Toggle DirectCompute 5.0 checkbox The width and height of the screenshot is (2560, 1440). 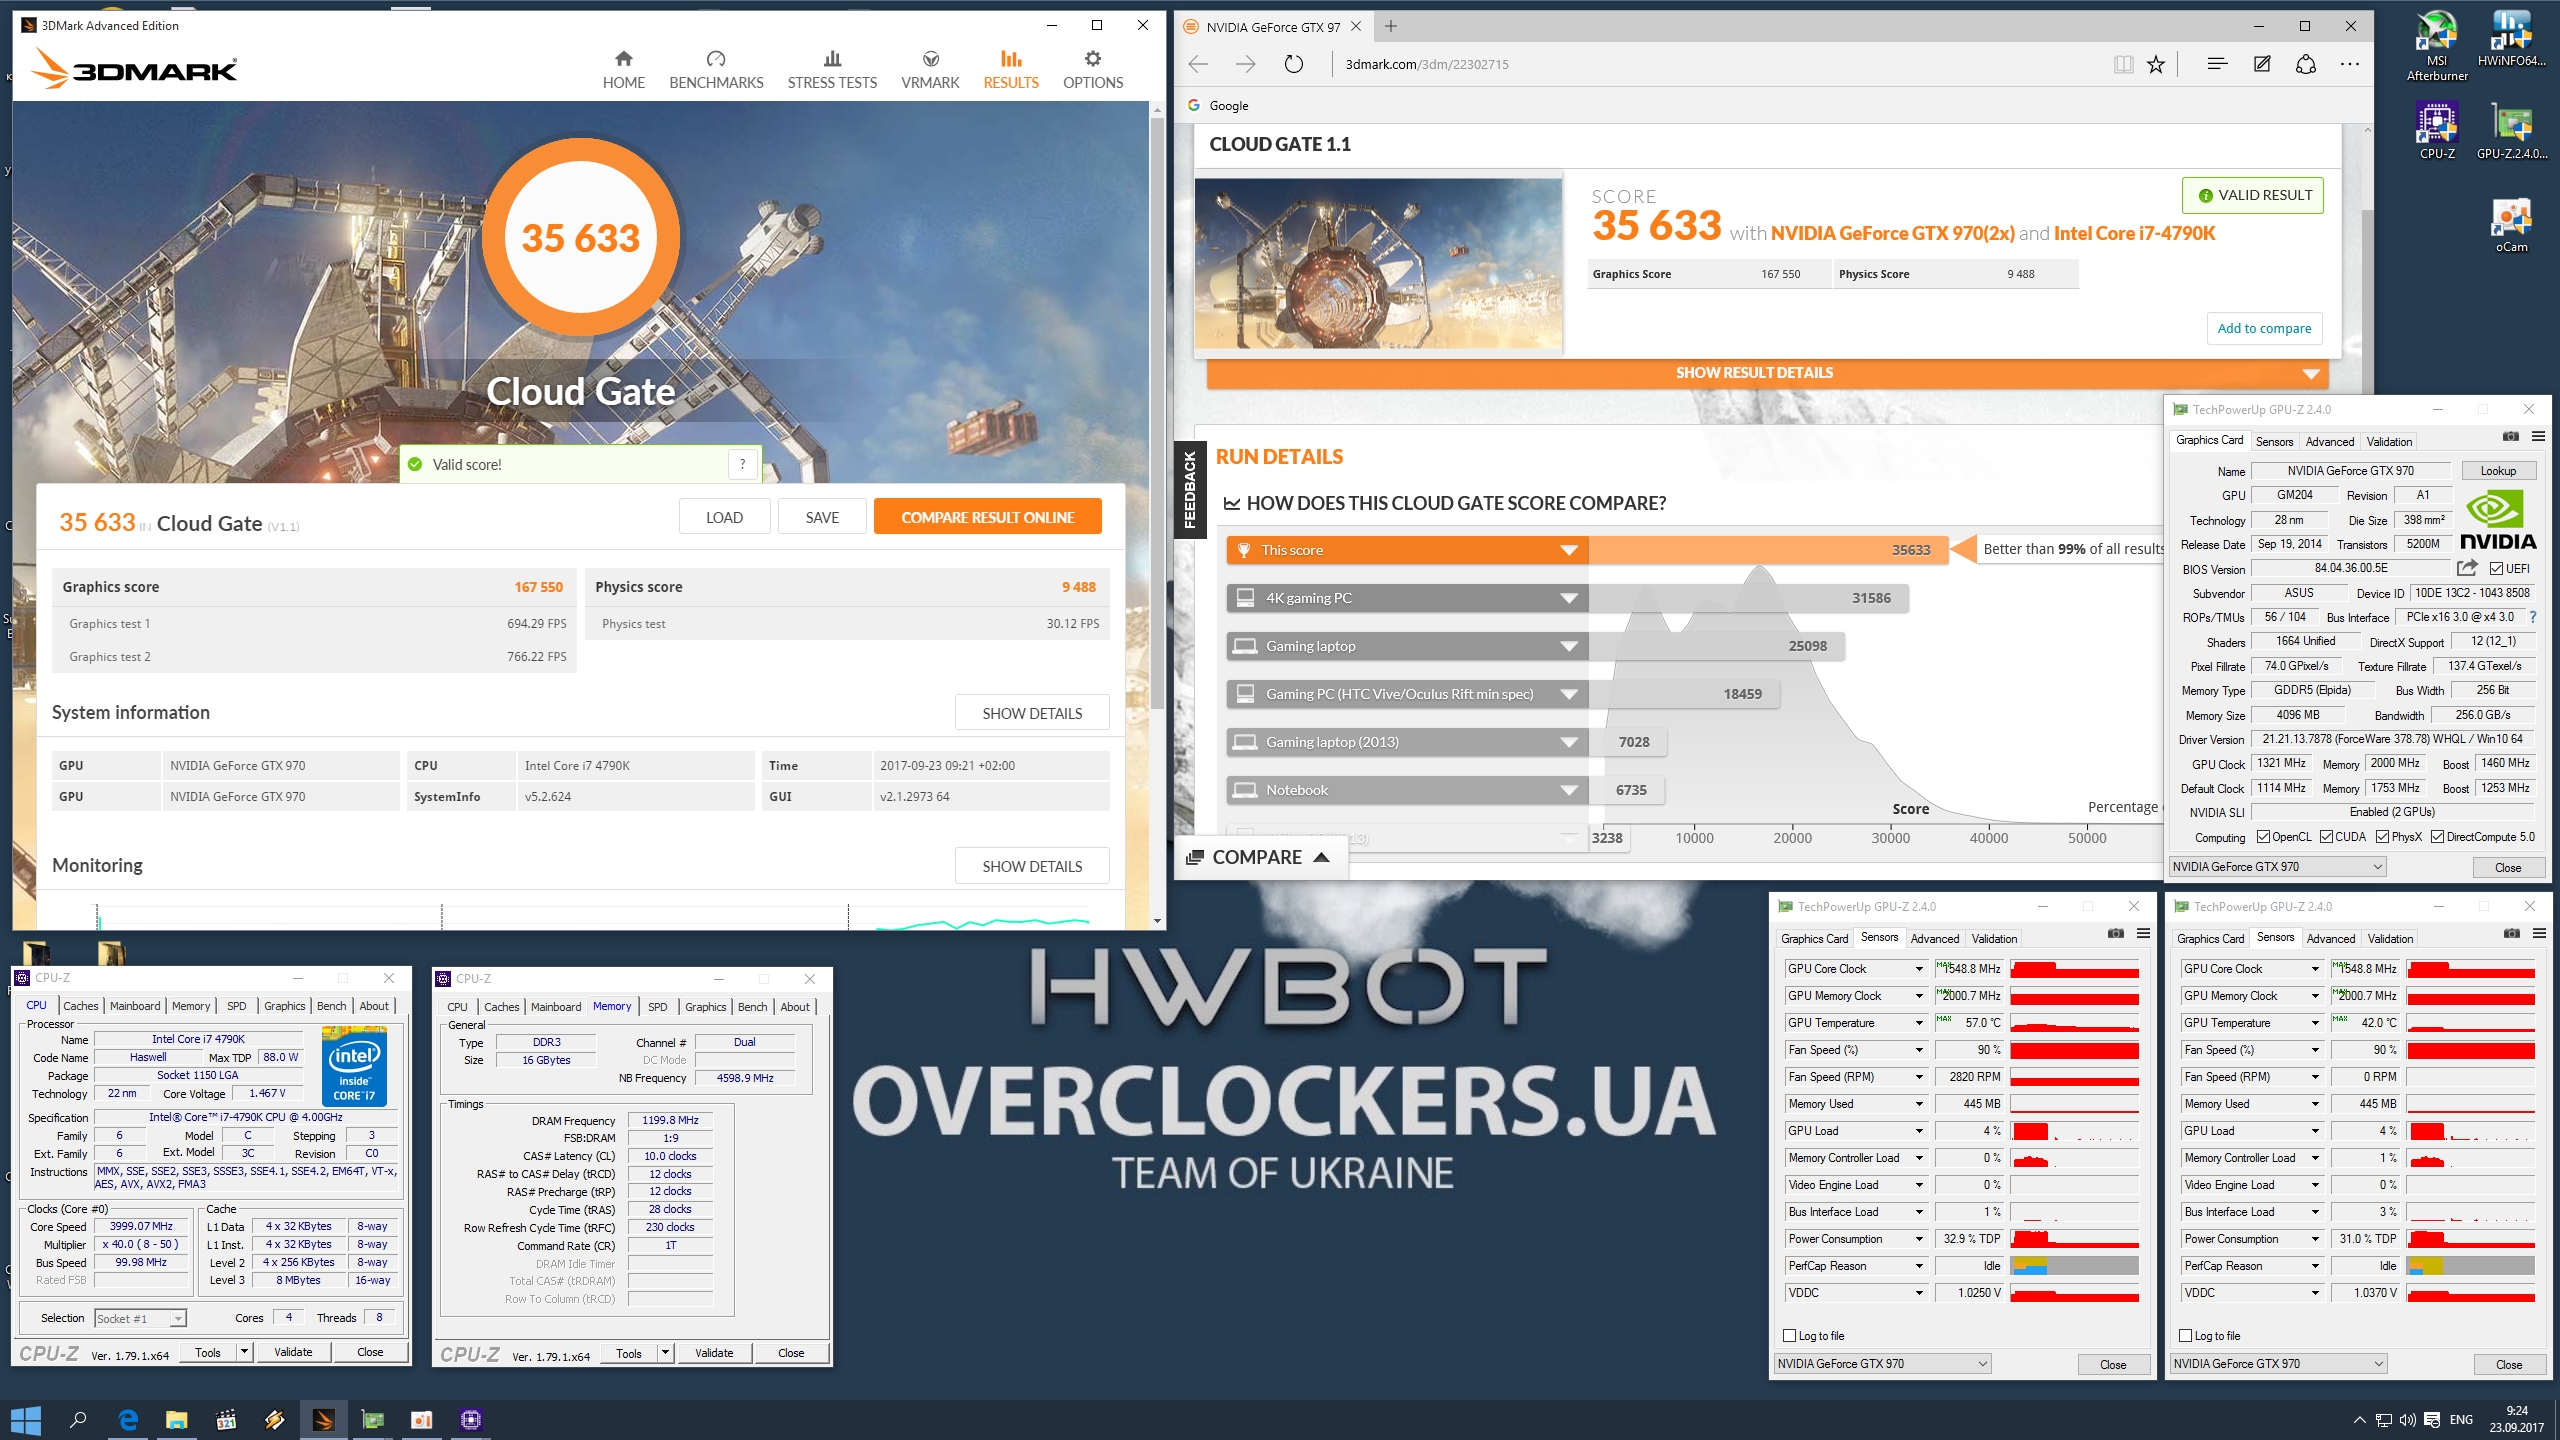[x=2438, y=837]
